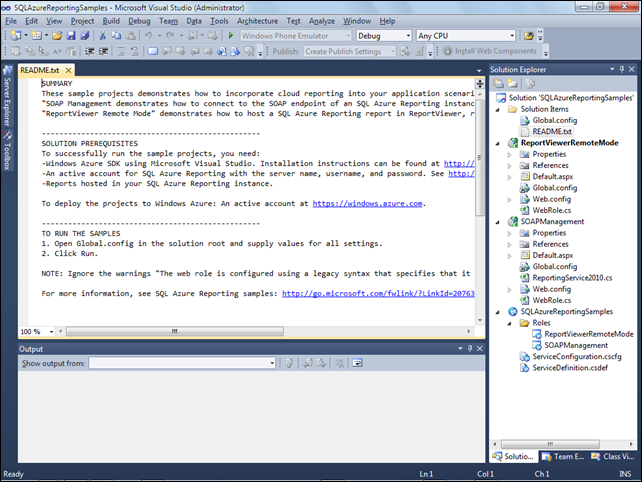Close the README.txt tab
The image size is (642, 482).
coord(68,70)
